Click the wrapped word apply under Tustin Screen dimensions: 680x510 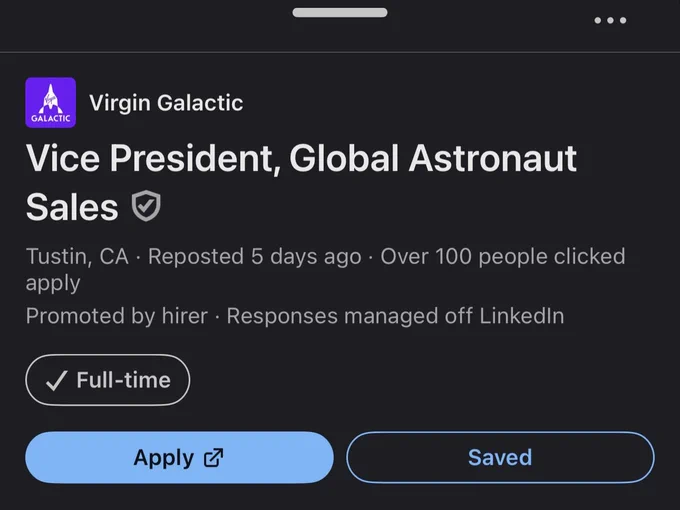click(x=53, y=284)
